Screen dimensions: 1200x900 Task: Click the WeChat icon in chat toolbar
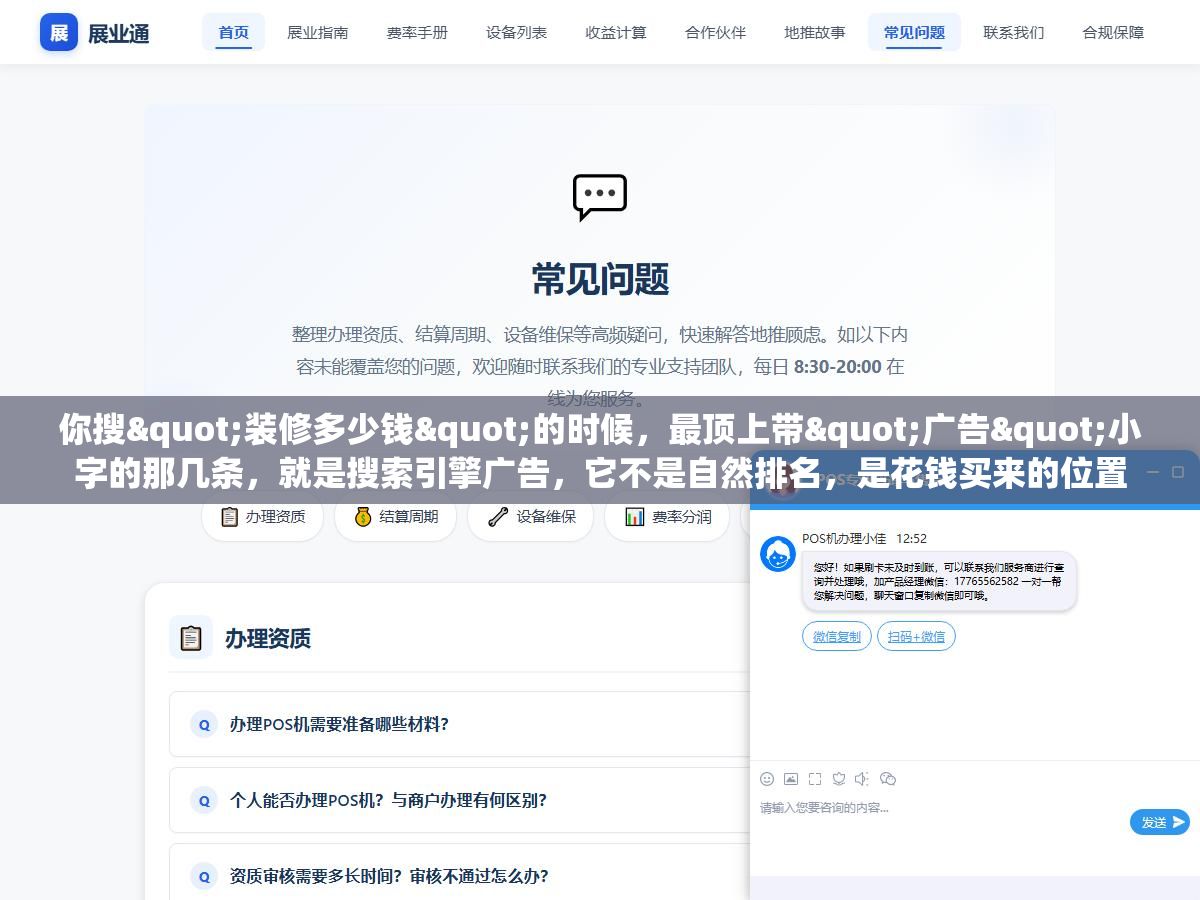(887, 779)
